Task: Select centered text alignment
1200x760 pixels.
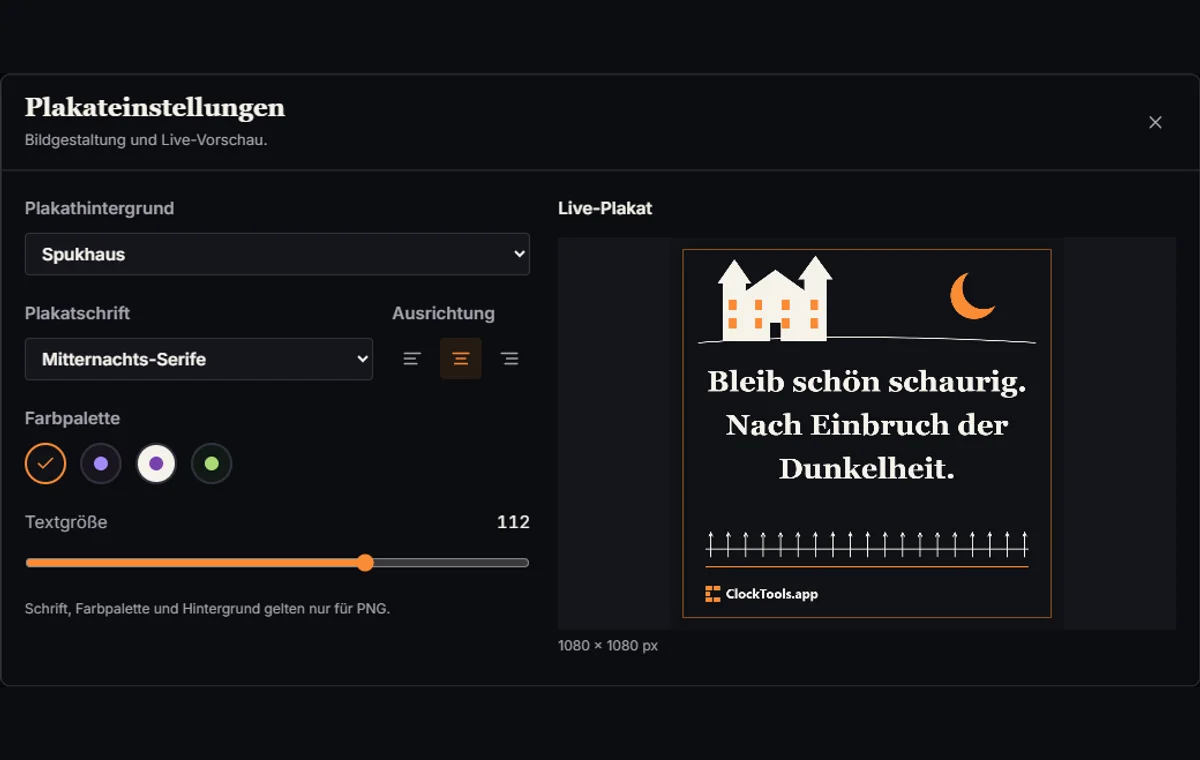Action: pyautogui.click(x=461, y=359)
